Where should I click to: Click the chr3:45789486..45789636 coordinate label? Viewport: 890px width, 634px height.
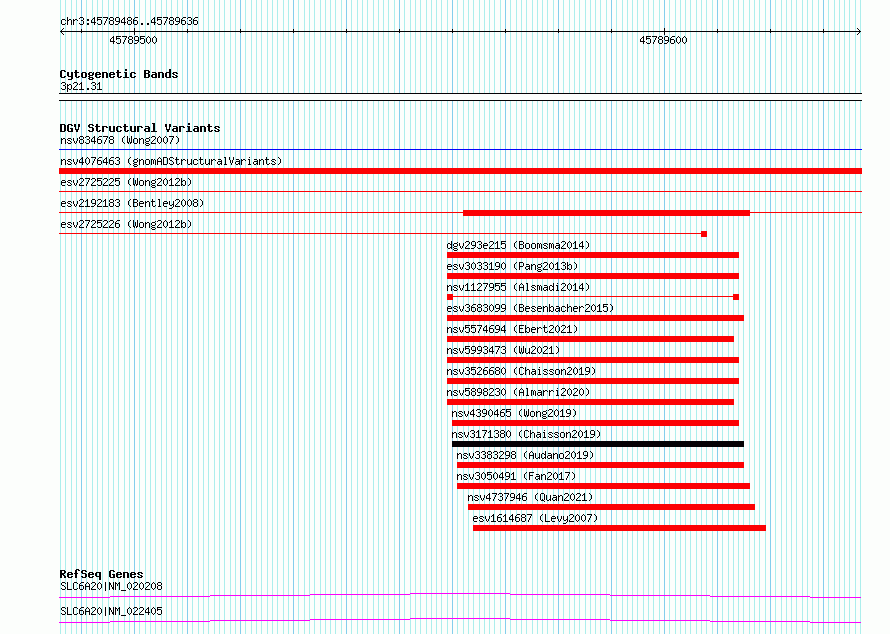click(129, 21)
